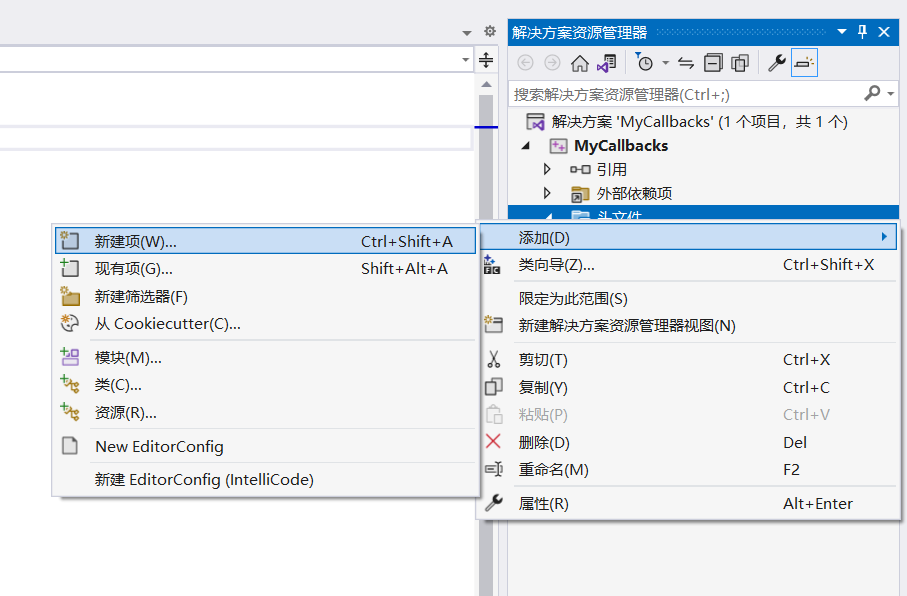Click the 添加(D) submenu arrow
The height and width of the screenshot is (596, 907).
tap(884, 237)
